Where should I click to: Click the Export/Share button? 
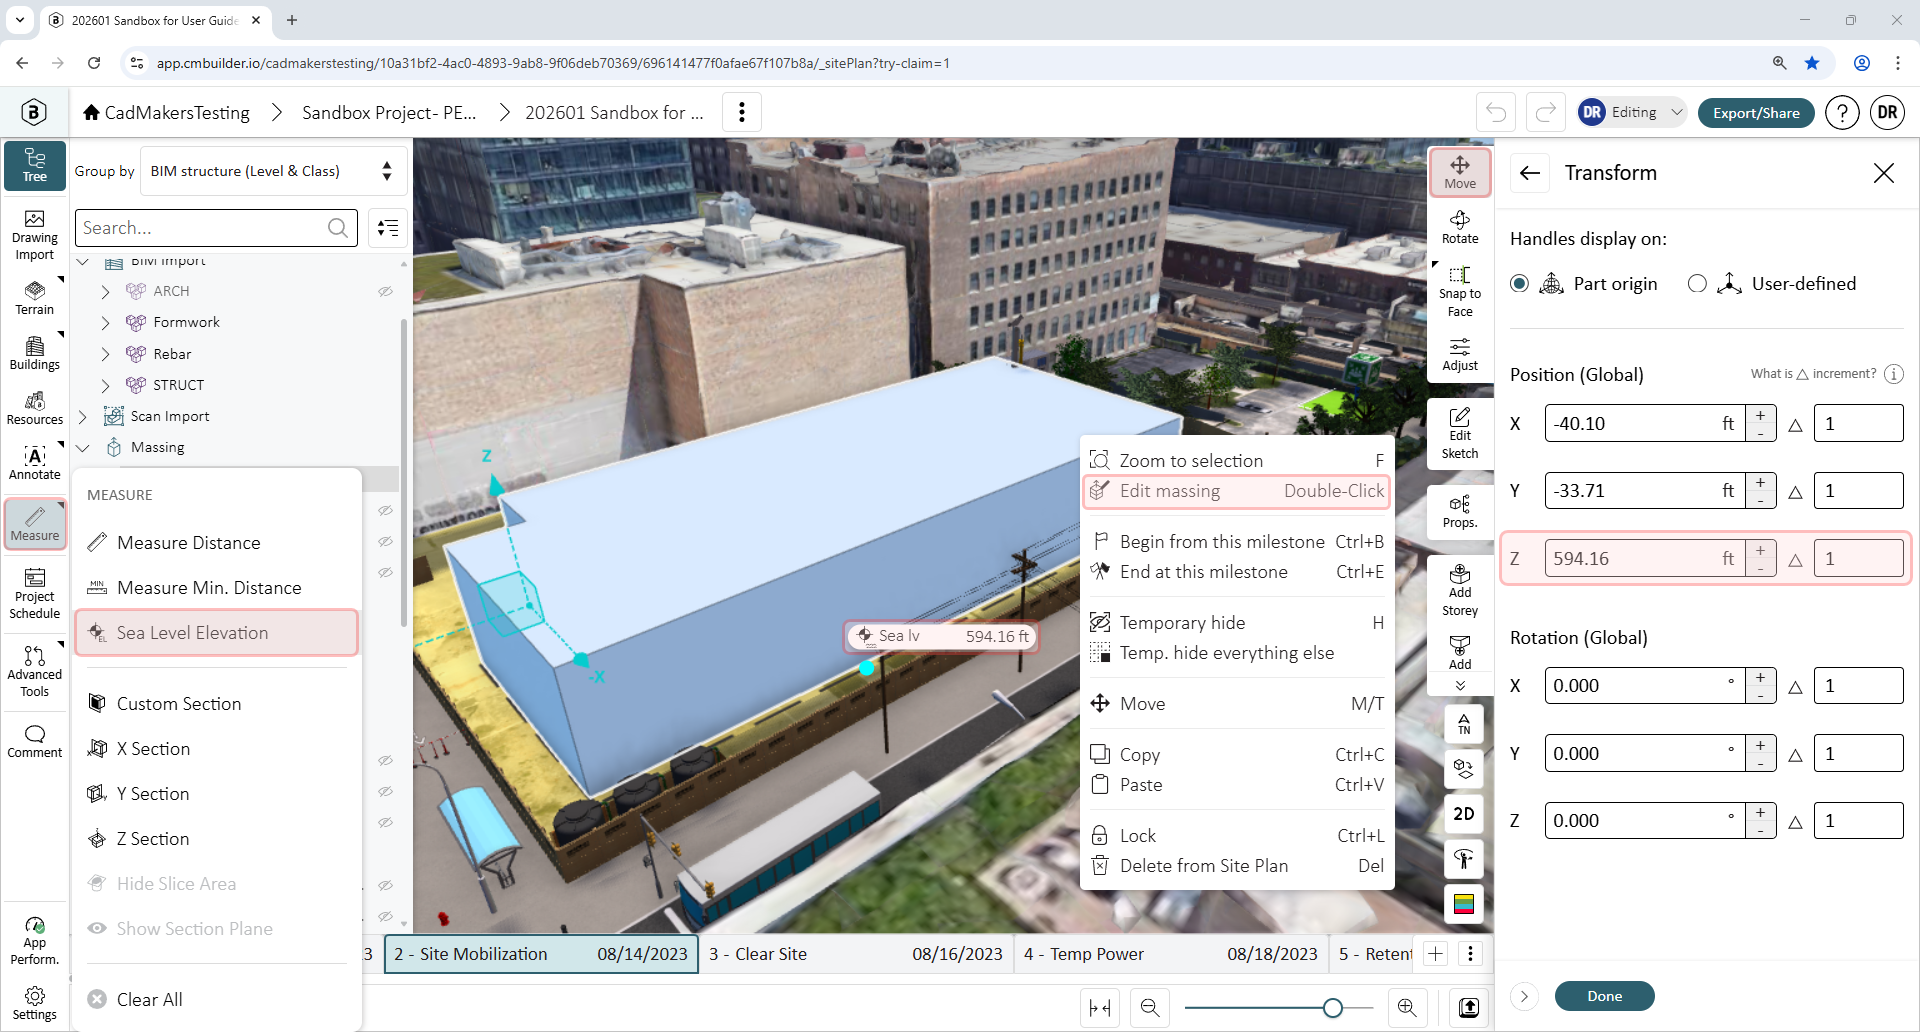pyautogui.click(x=1756, y=113)
